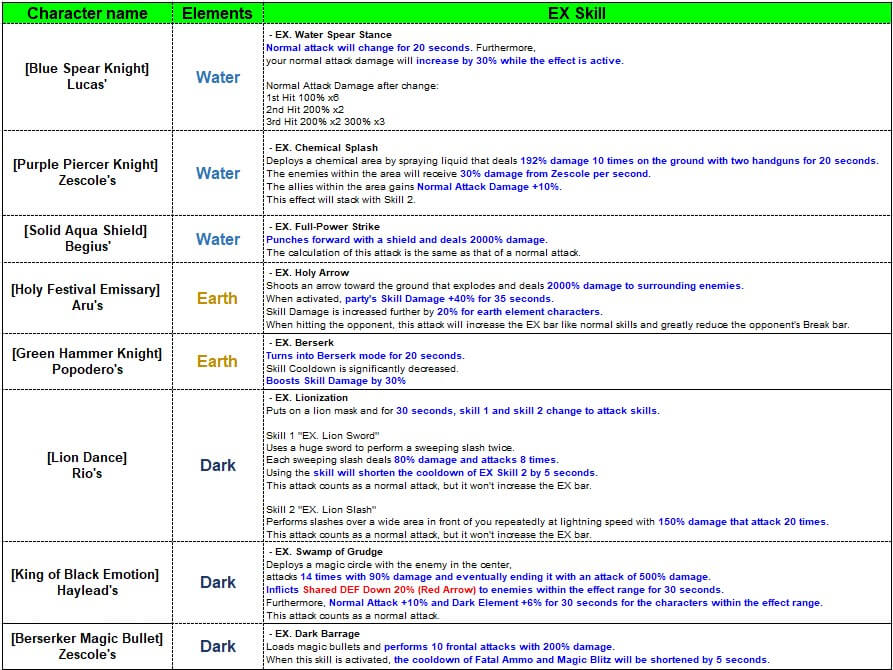Screen dimensions: 893x670
Task: Select the Lion Dance Rio's cell
Action: 87,465
